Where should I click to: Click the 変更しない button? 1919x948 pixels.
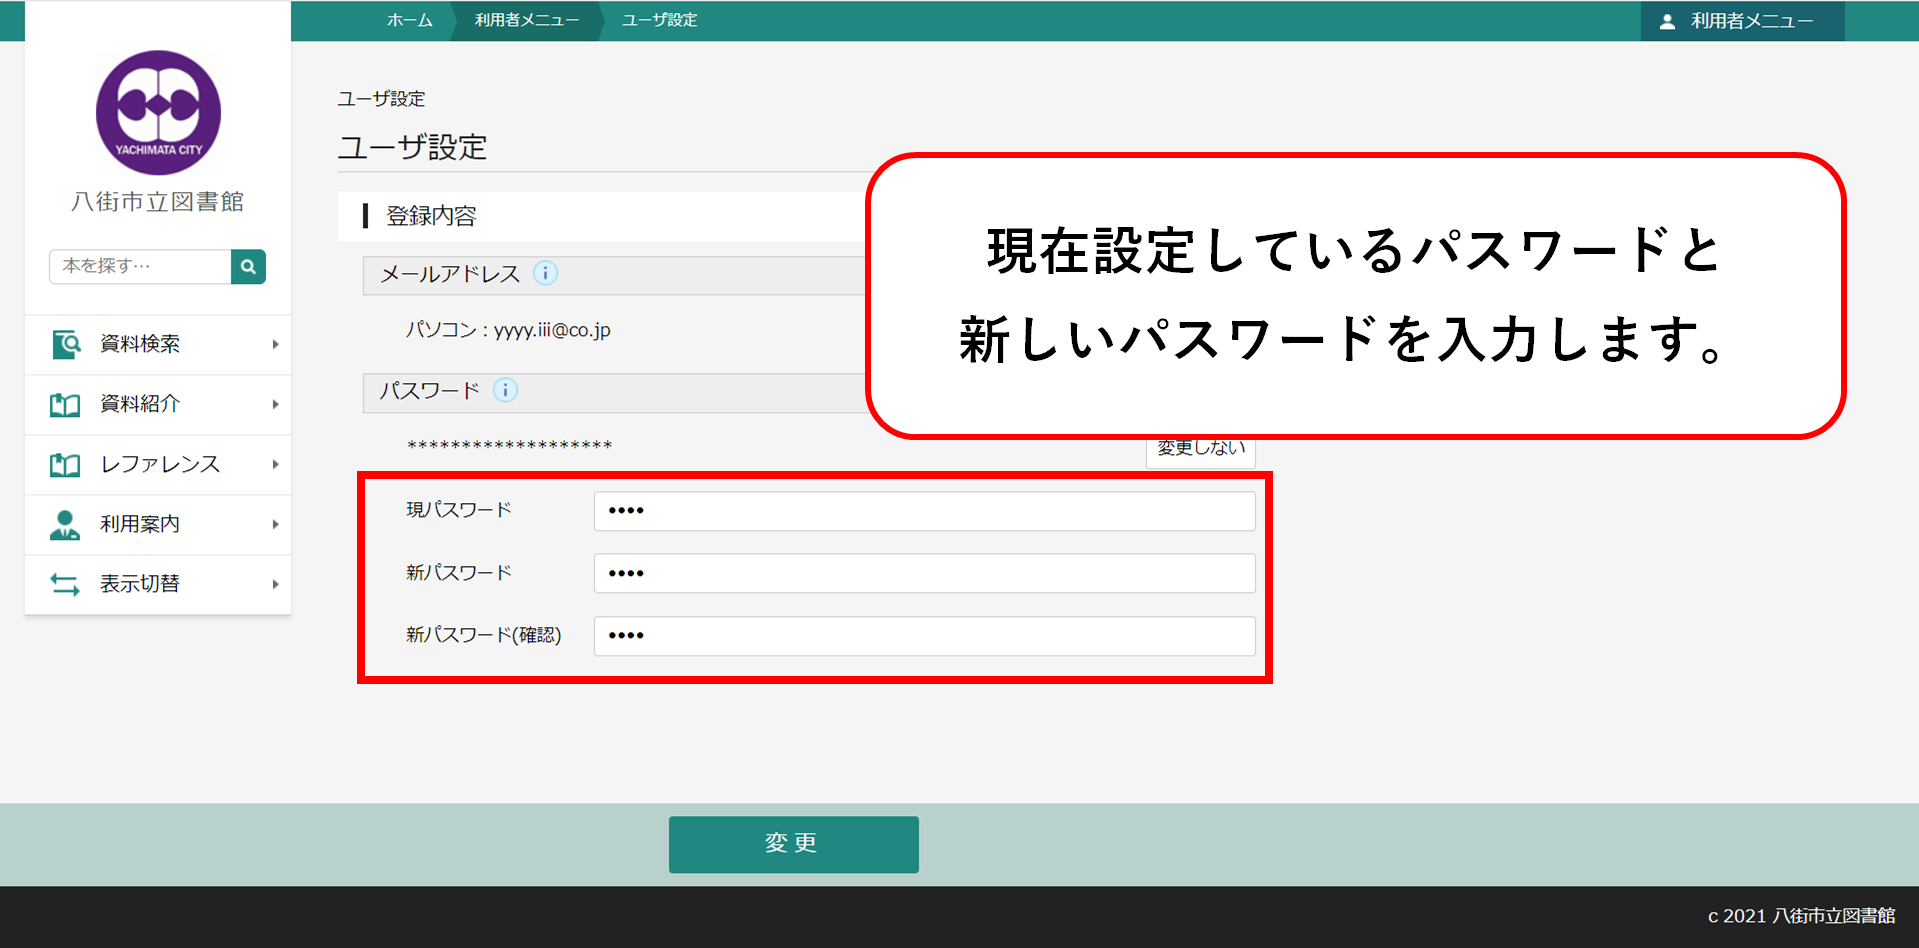pyautogui.click(x=1200, y=450)
